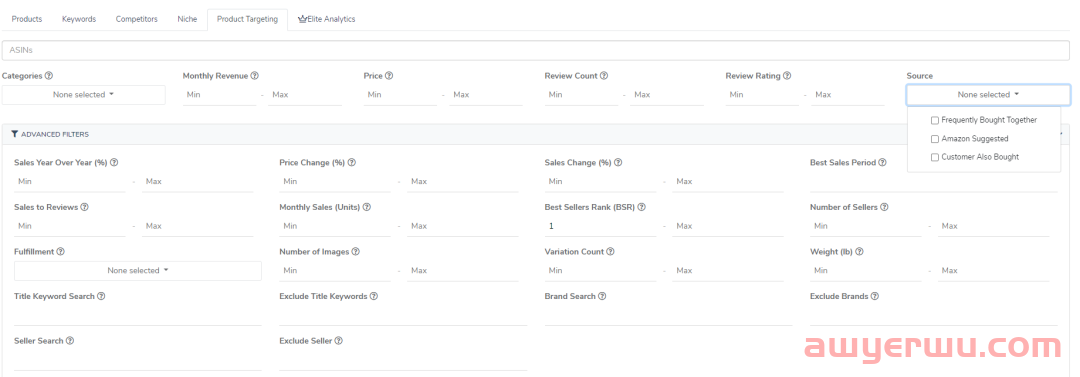Show Monthly Revenue help tooltip icon
The height and width of the screenshot is (377, 1080).
click(x=255, y=76)
